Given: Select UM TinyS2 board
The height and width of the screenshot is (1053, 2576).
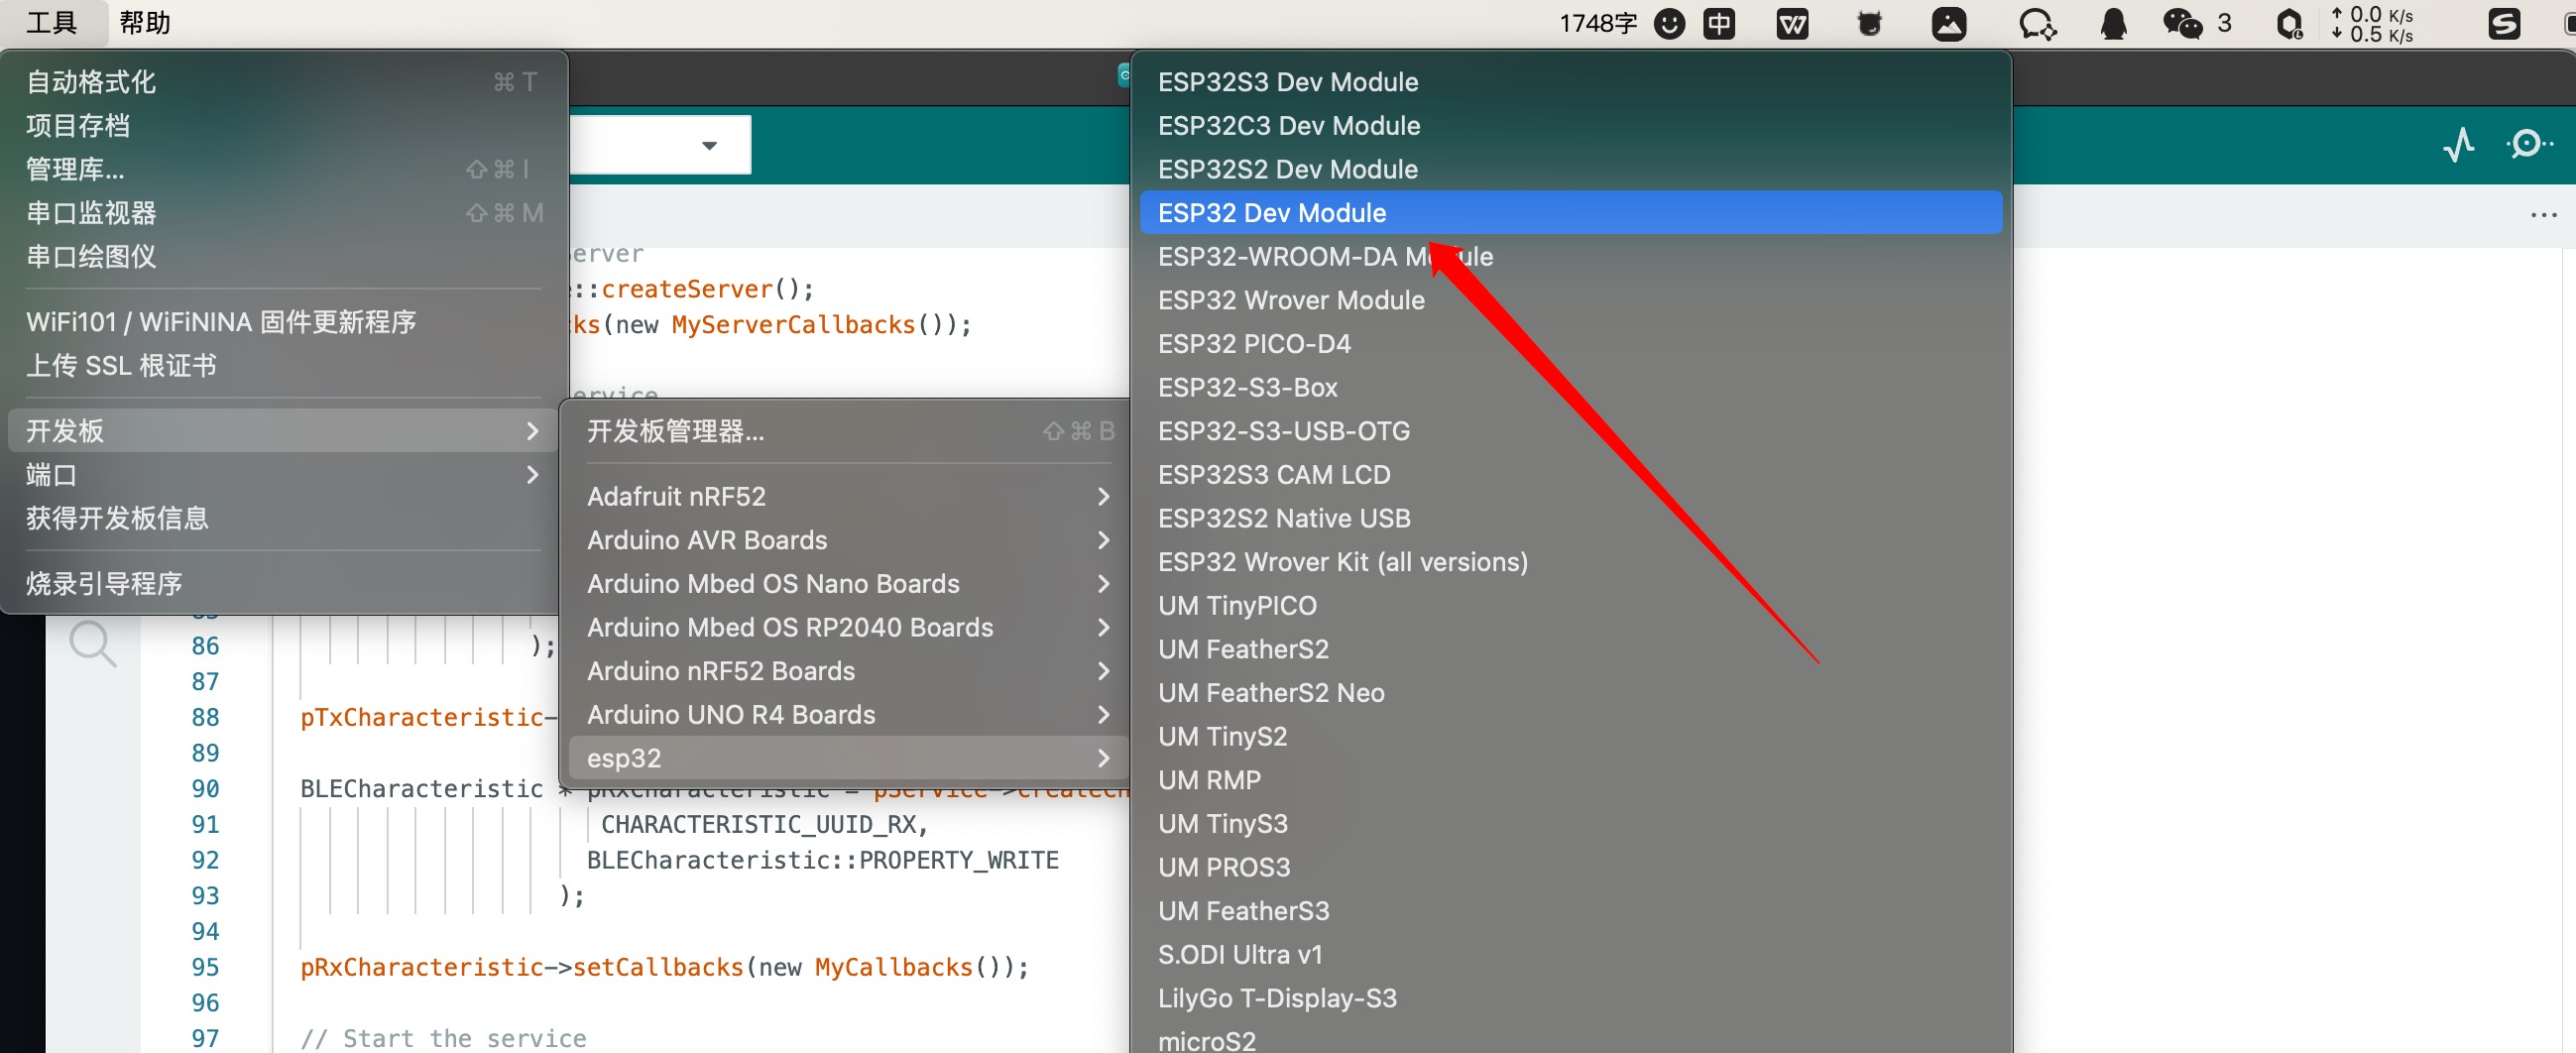Looking at the screenshot, I should coord(1571,736).
